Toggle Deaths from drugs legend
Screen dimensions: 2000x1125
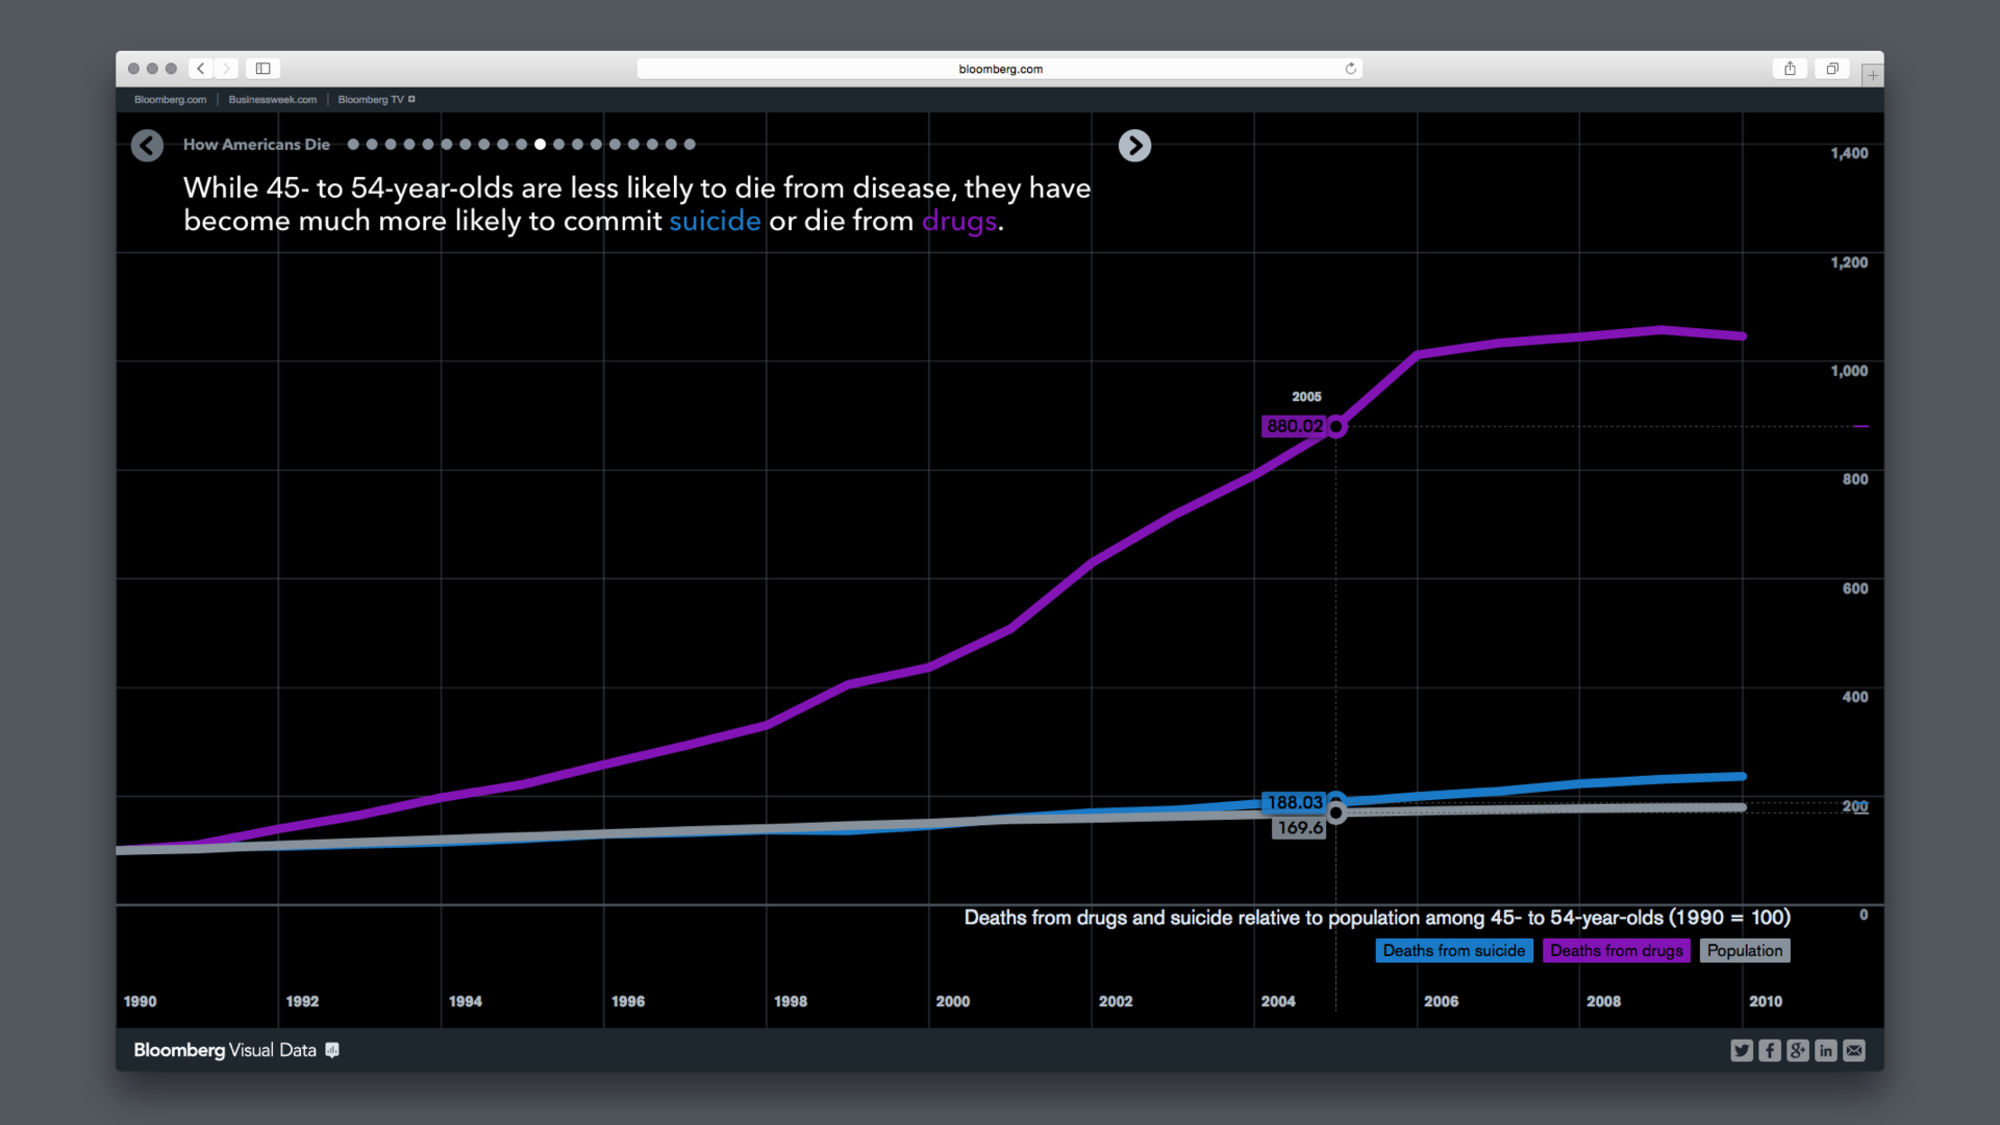(x=1616, y=951)
